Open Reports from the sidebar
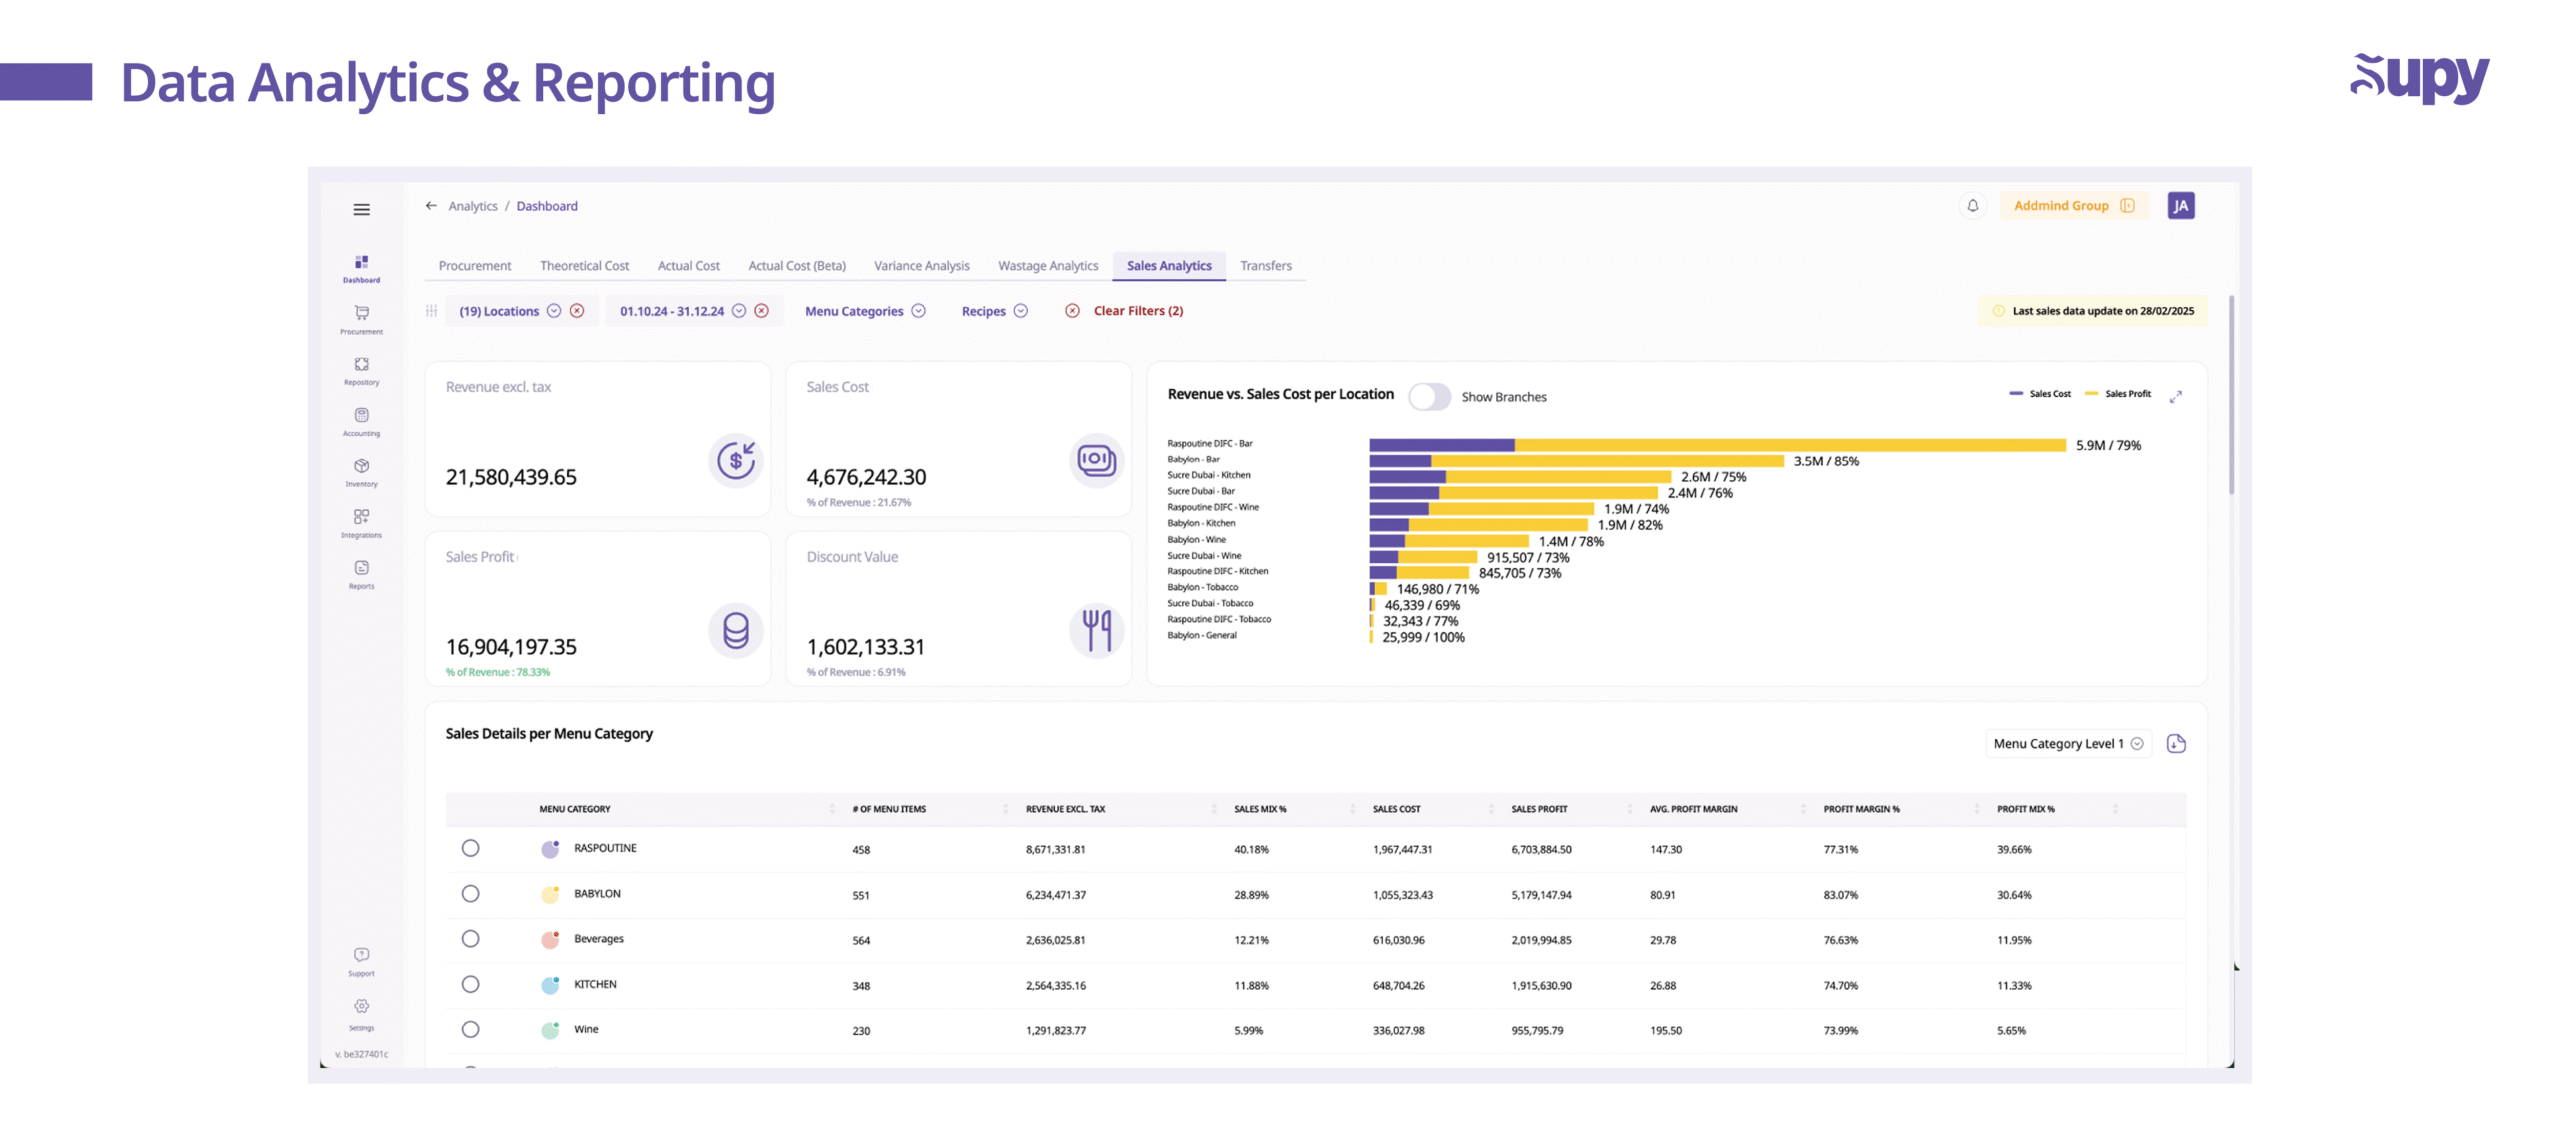 pyautogui.click(x=359, y=574)
